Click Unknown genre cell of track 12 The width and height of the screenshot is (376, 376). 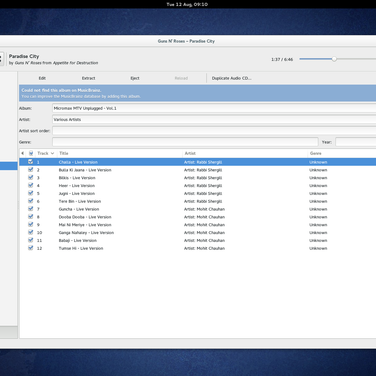click(x=318, y=248)
